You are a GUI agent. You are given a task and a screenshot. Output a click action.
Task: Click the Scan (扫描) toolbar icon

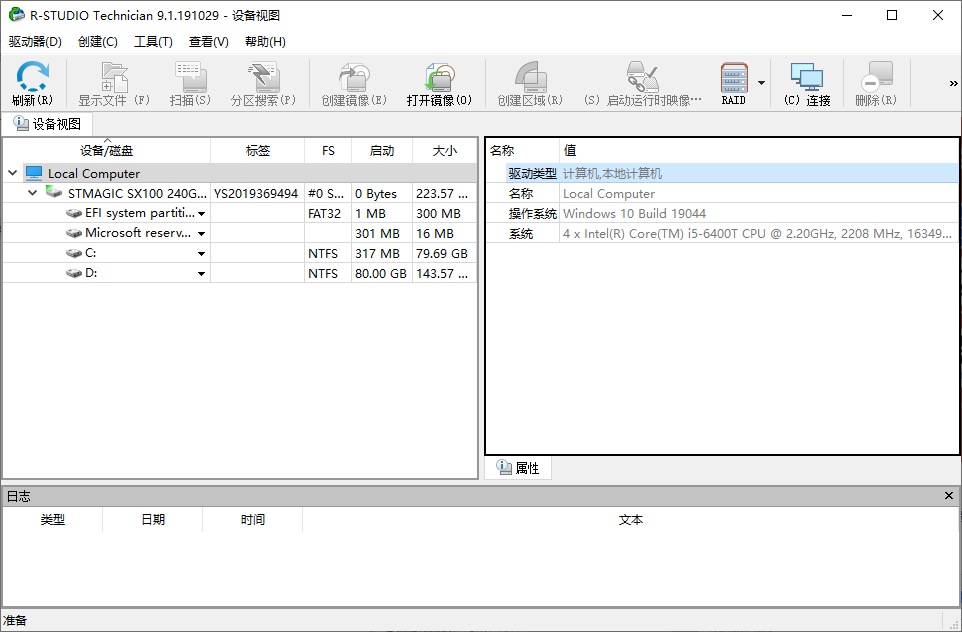[190, 77]
